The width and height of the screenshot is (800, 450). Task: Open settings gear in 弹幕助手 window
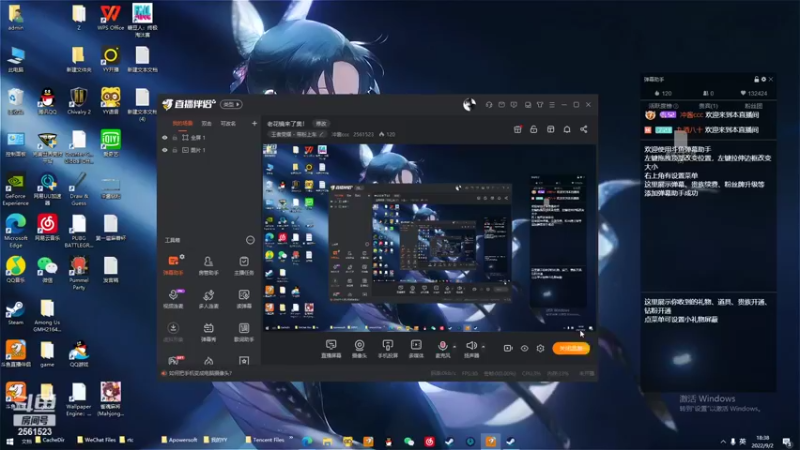(x=763, y=80)
